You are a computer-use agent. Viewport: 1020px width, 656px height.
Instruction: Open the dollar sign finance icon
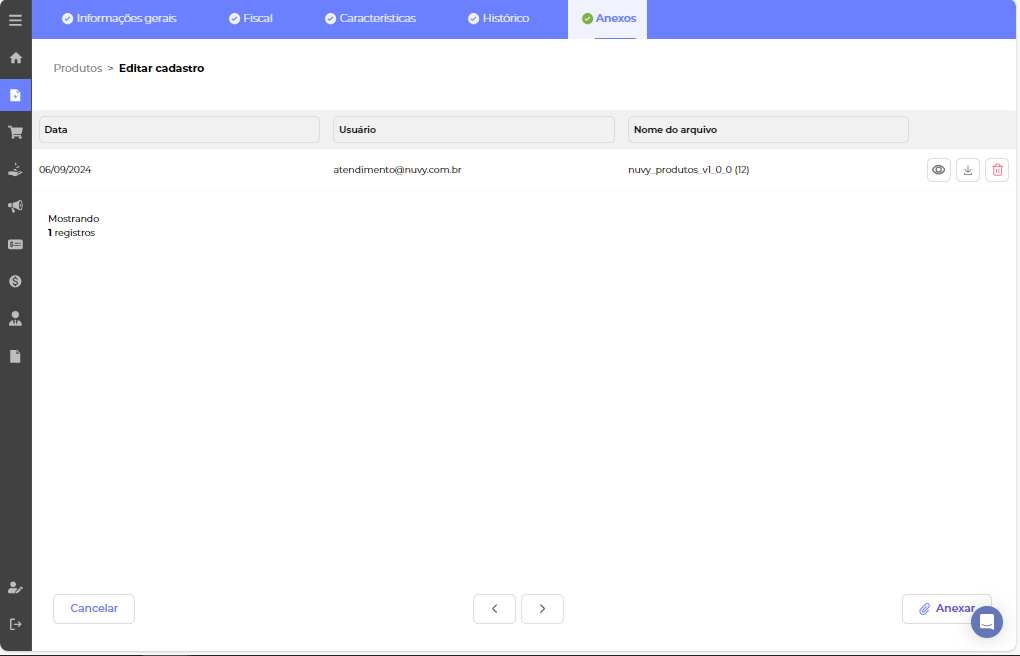(x=15, y=281)
